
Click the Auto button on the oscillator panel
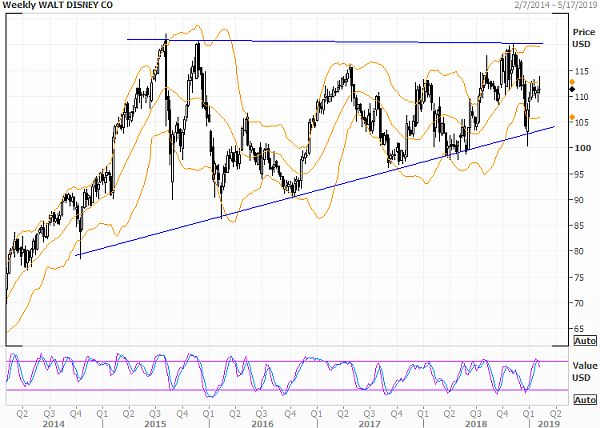click(585, 400)
